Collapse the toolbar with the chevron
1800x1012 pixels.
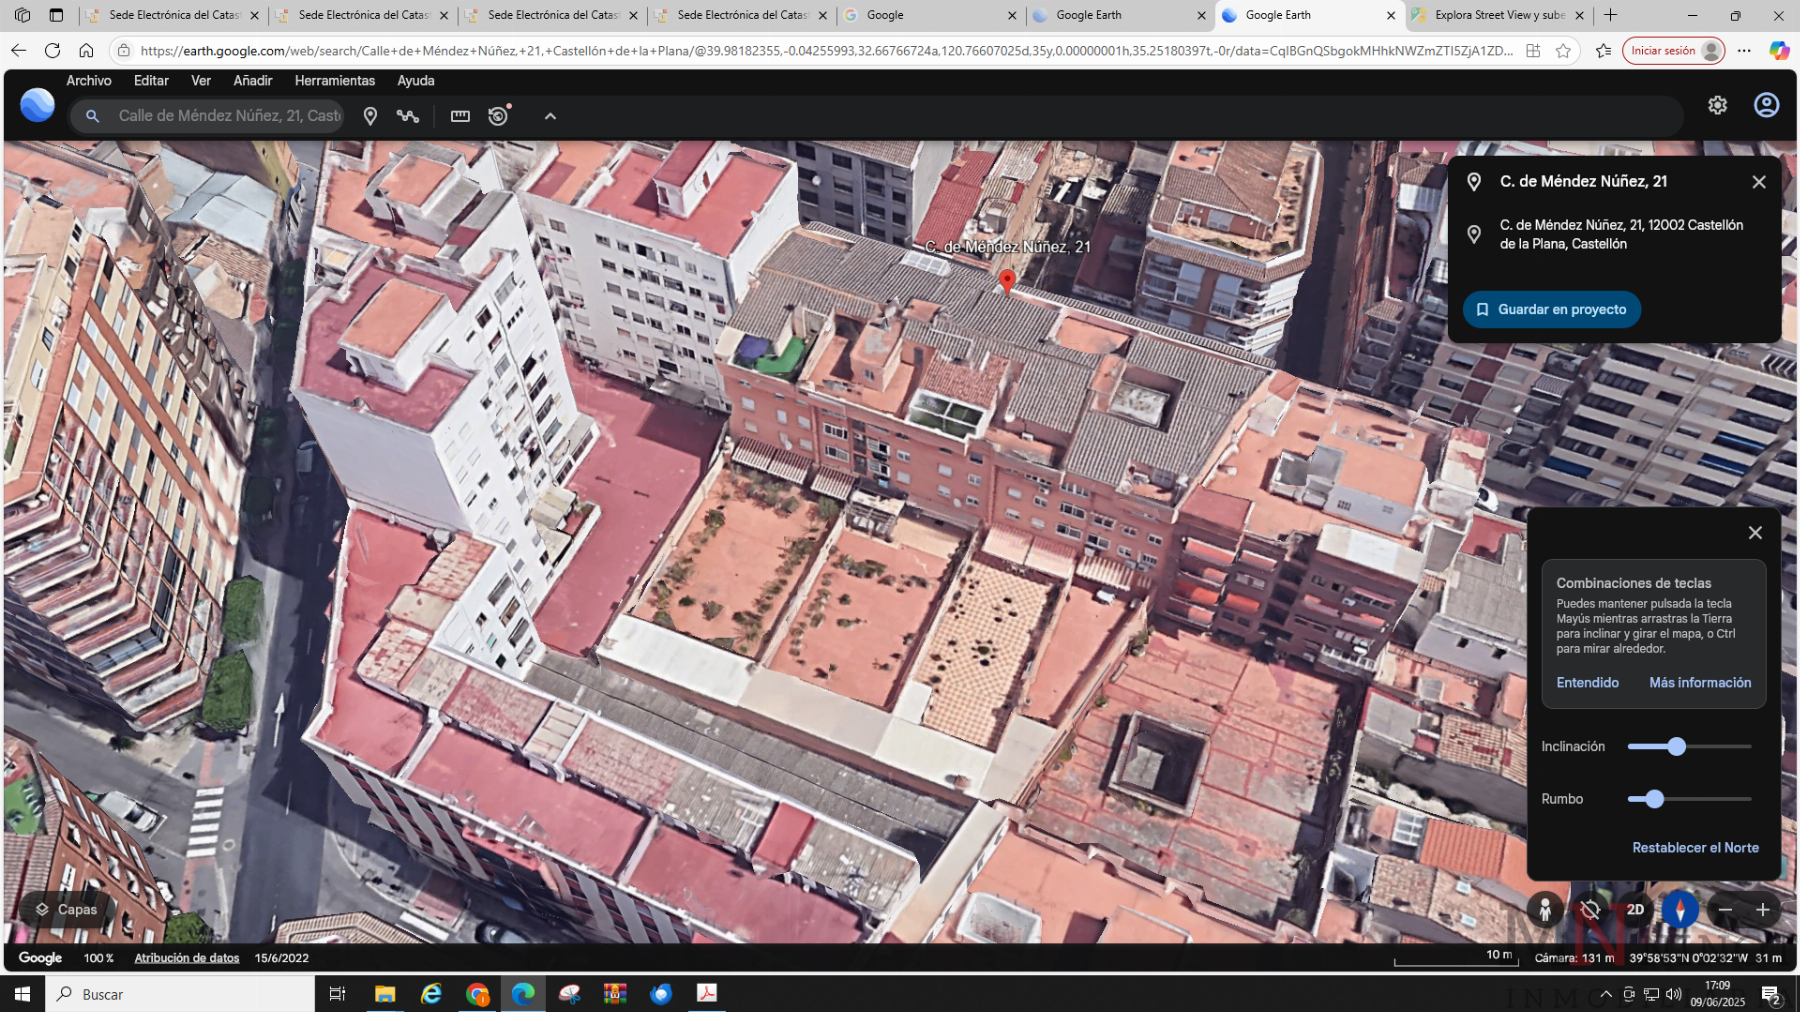pyautogui.click(x=550, y=116)
